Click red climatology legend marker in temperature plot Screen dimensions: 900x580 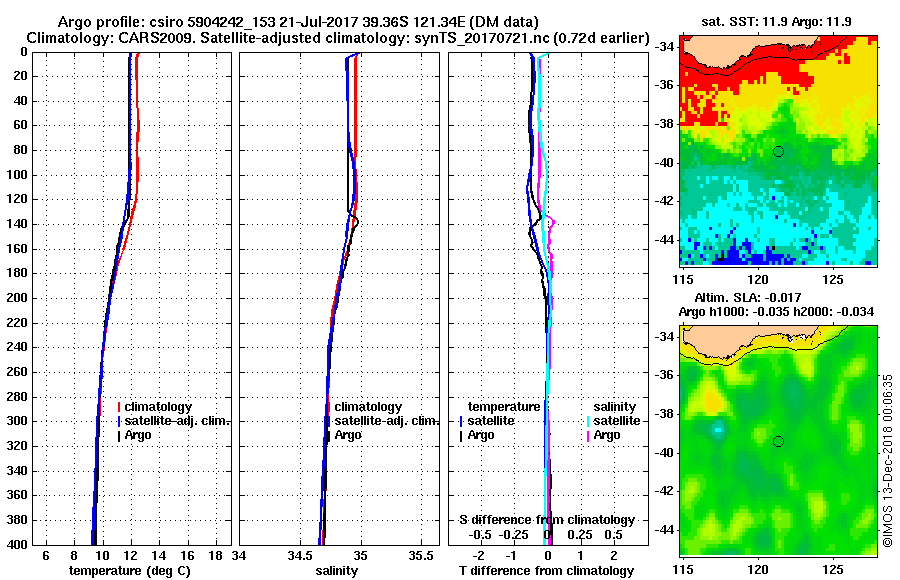119,407
